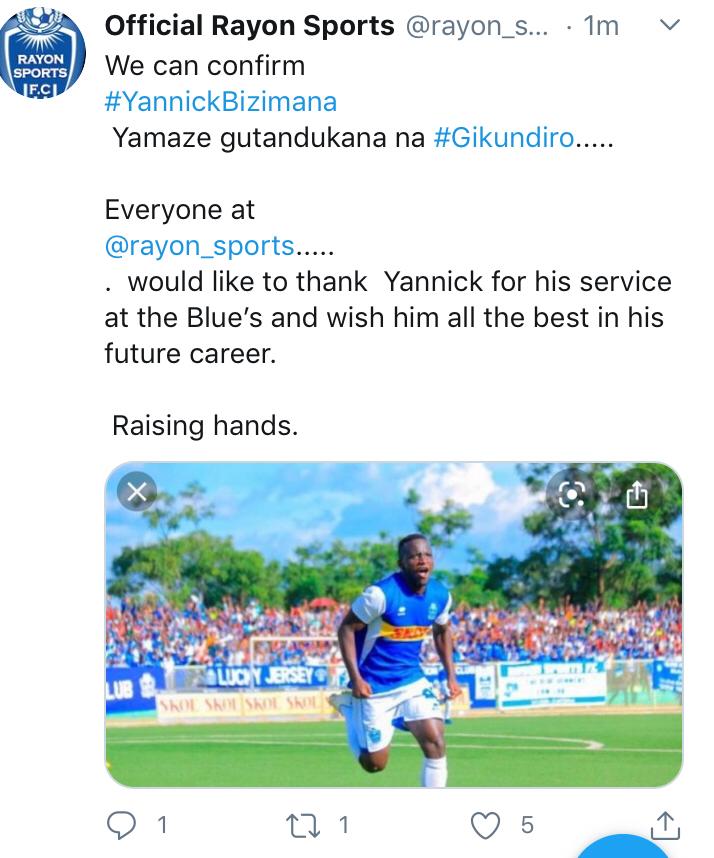
Task: Open the footballer photo attachment
Action: tap(394, 640)
